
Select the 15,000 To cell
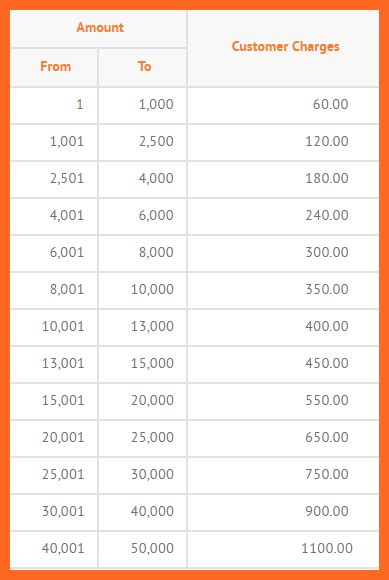tap(142, 364)
